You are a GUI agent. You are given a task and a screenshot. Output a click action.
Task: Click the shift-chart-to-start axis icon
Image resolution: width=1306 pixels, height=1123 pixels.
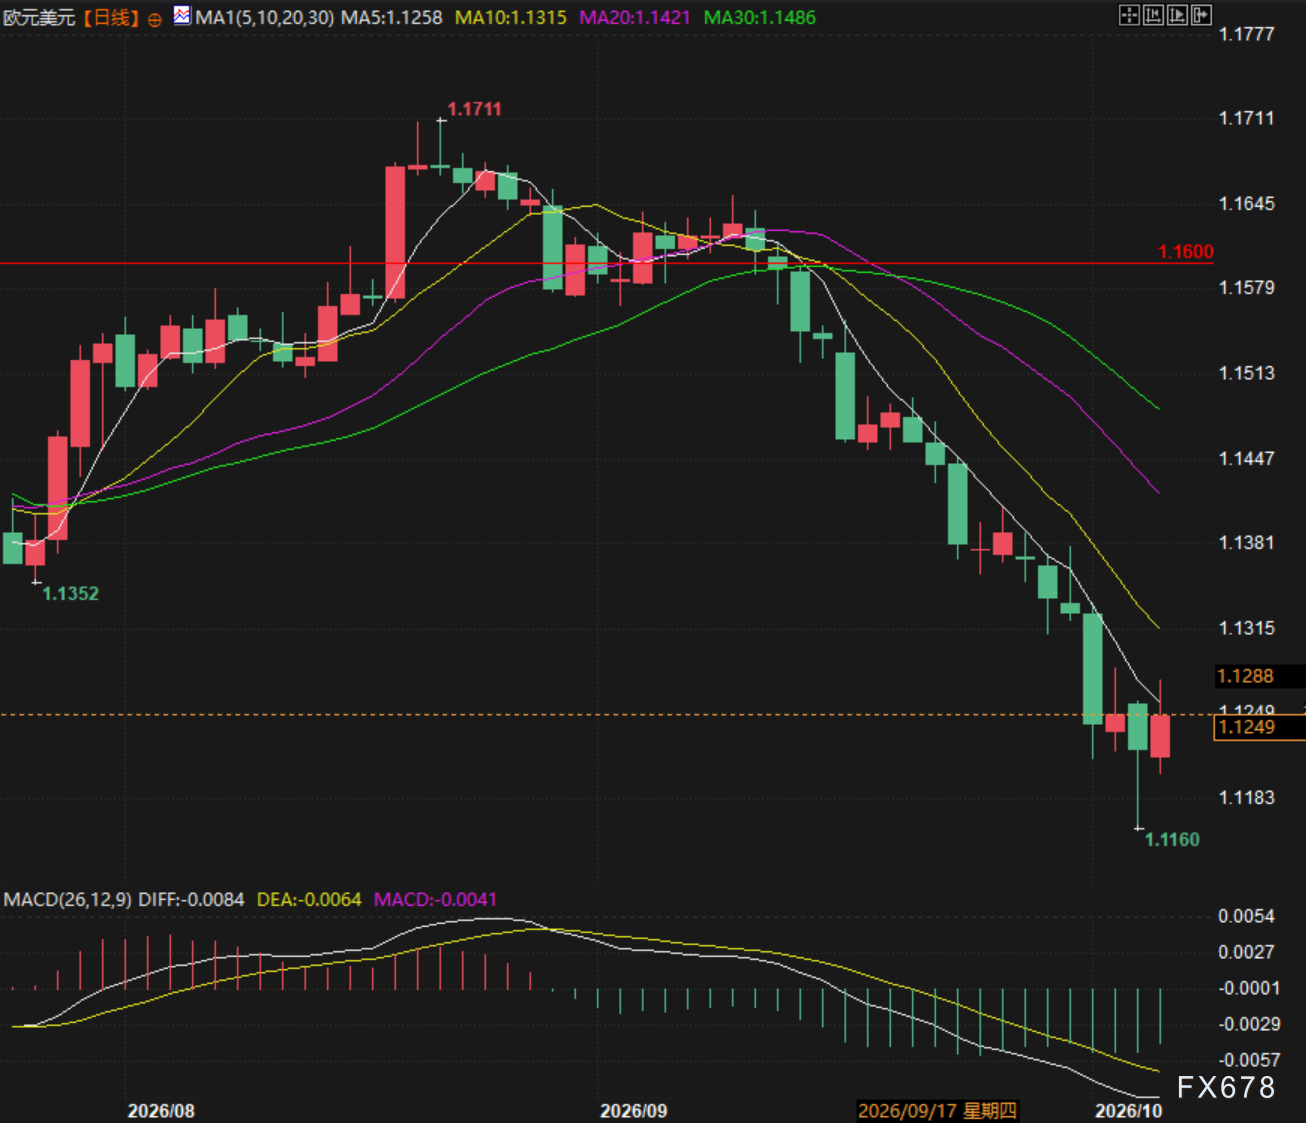click(x=1153, y=15)
